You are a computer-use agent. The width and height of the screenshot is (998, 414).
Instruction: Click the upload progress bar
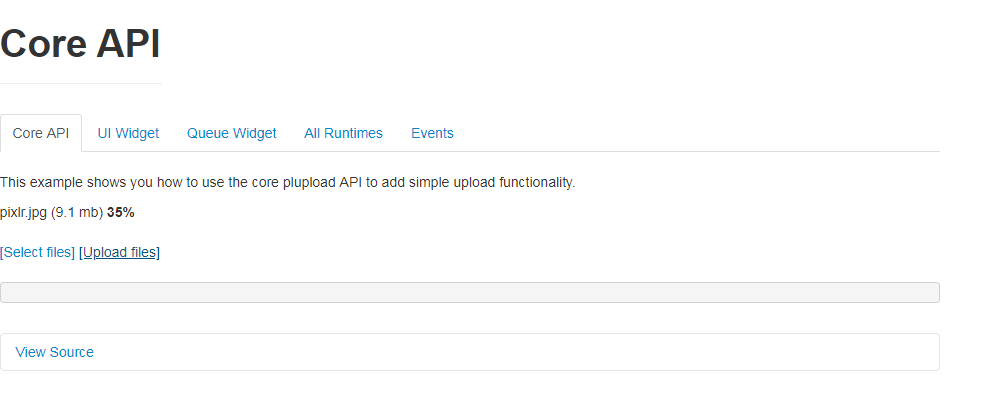coord(470,292)
